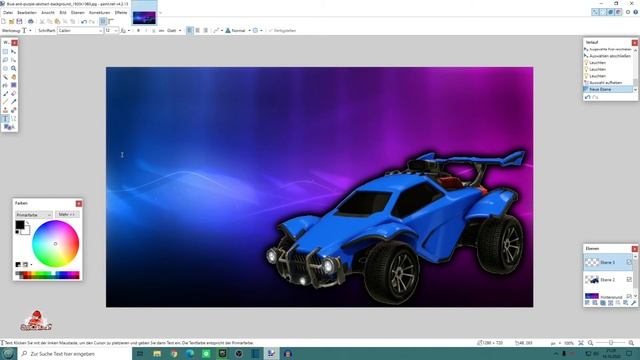Screen dimensions: 640x360
Task: Select the Rectangle Select tool
Action: [x=5, y=52]
